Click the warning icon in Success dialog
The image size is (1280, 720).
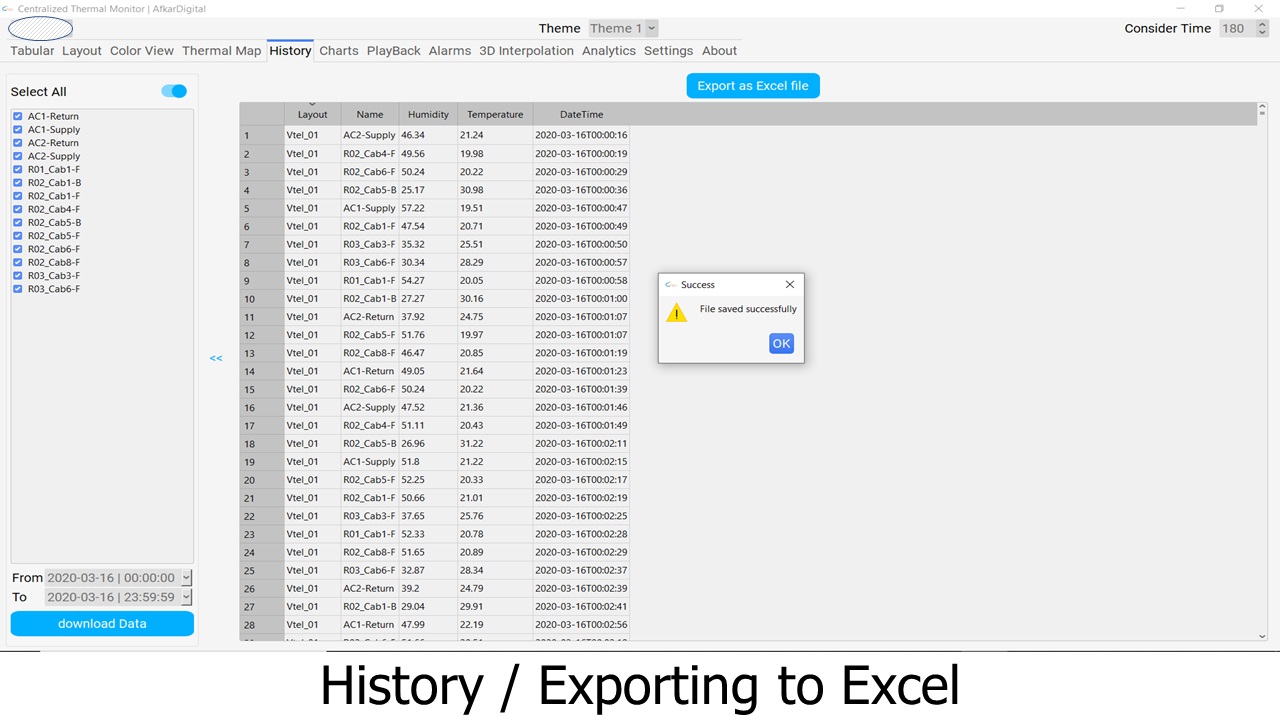click(x=677, y=313)
